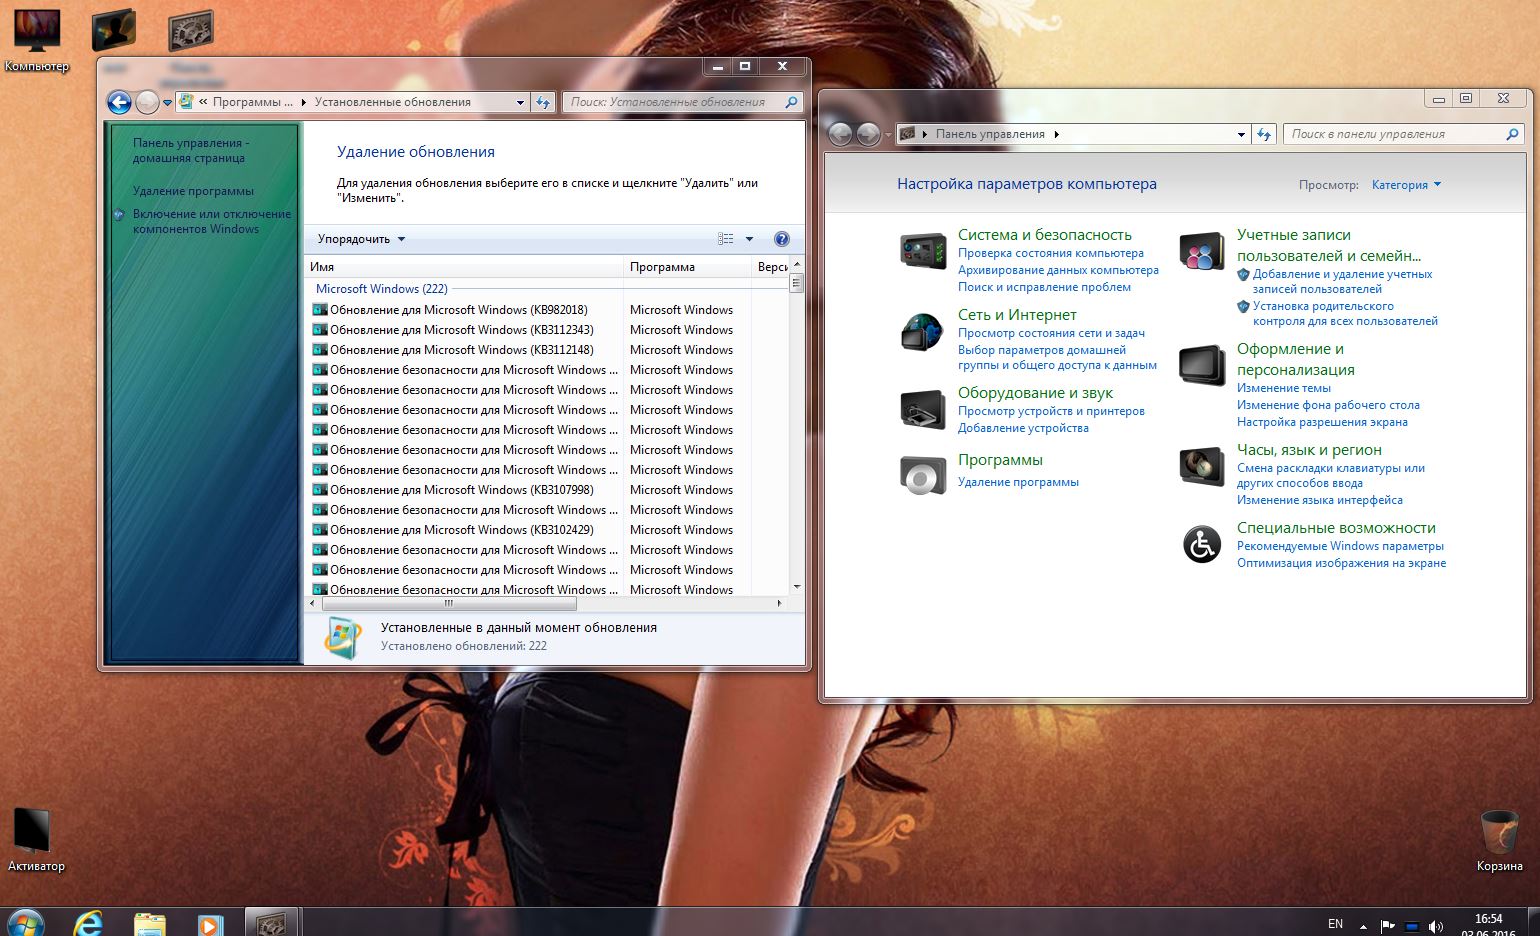Click the Clock, Language and Region icon
Image resolution: width=1540 pixels, height=936 pixels.
pyautogui.click(x=1201, y=466)
